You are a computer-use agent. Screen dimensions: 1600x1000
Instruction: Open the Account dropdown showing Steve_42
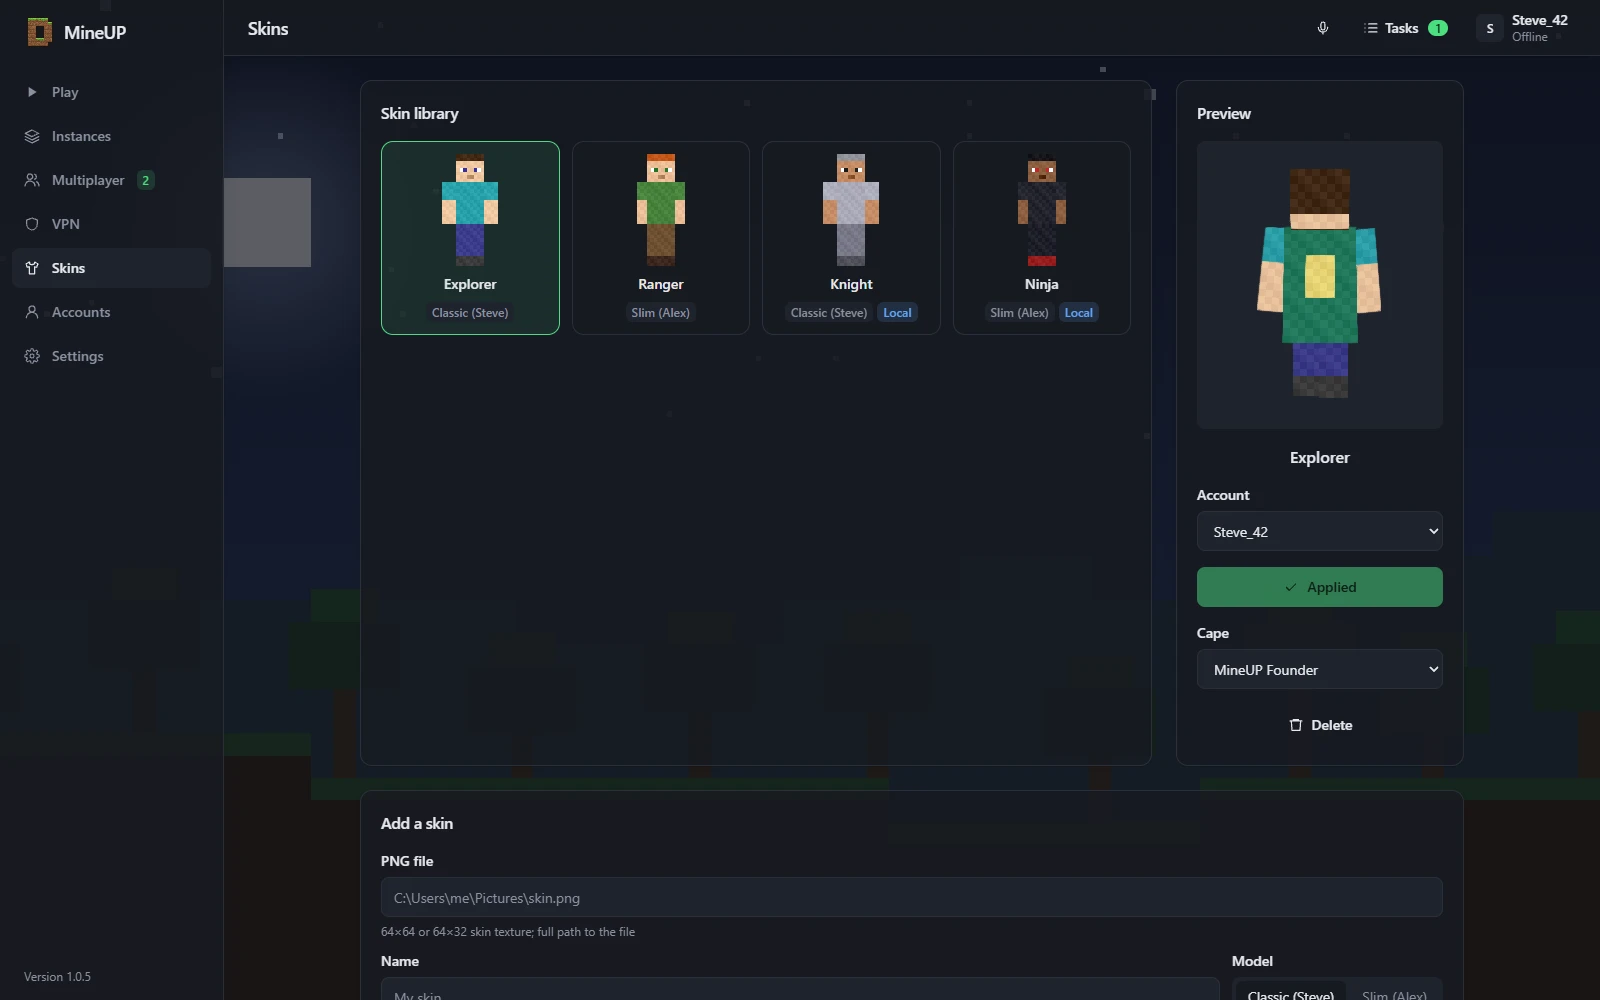click(1320, 532)
